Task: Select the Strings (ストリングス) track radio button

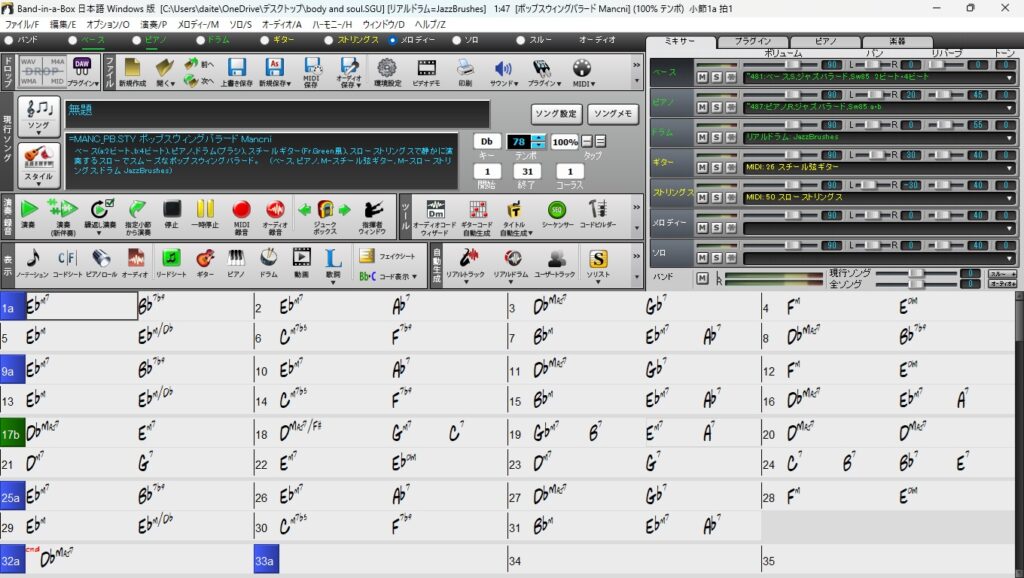Action: pyautogui.click(x=328, y=40)
